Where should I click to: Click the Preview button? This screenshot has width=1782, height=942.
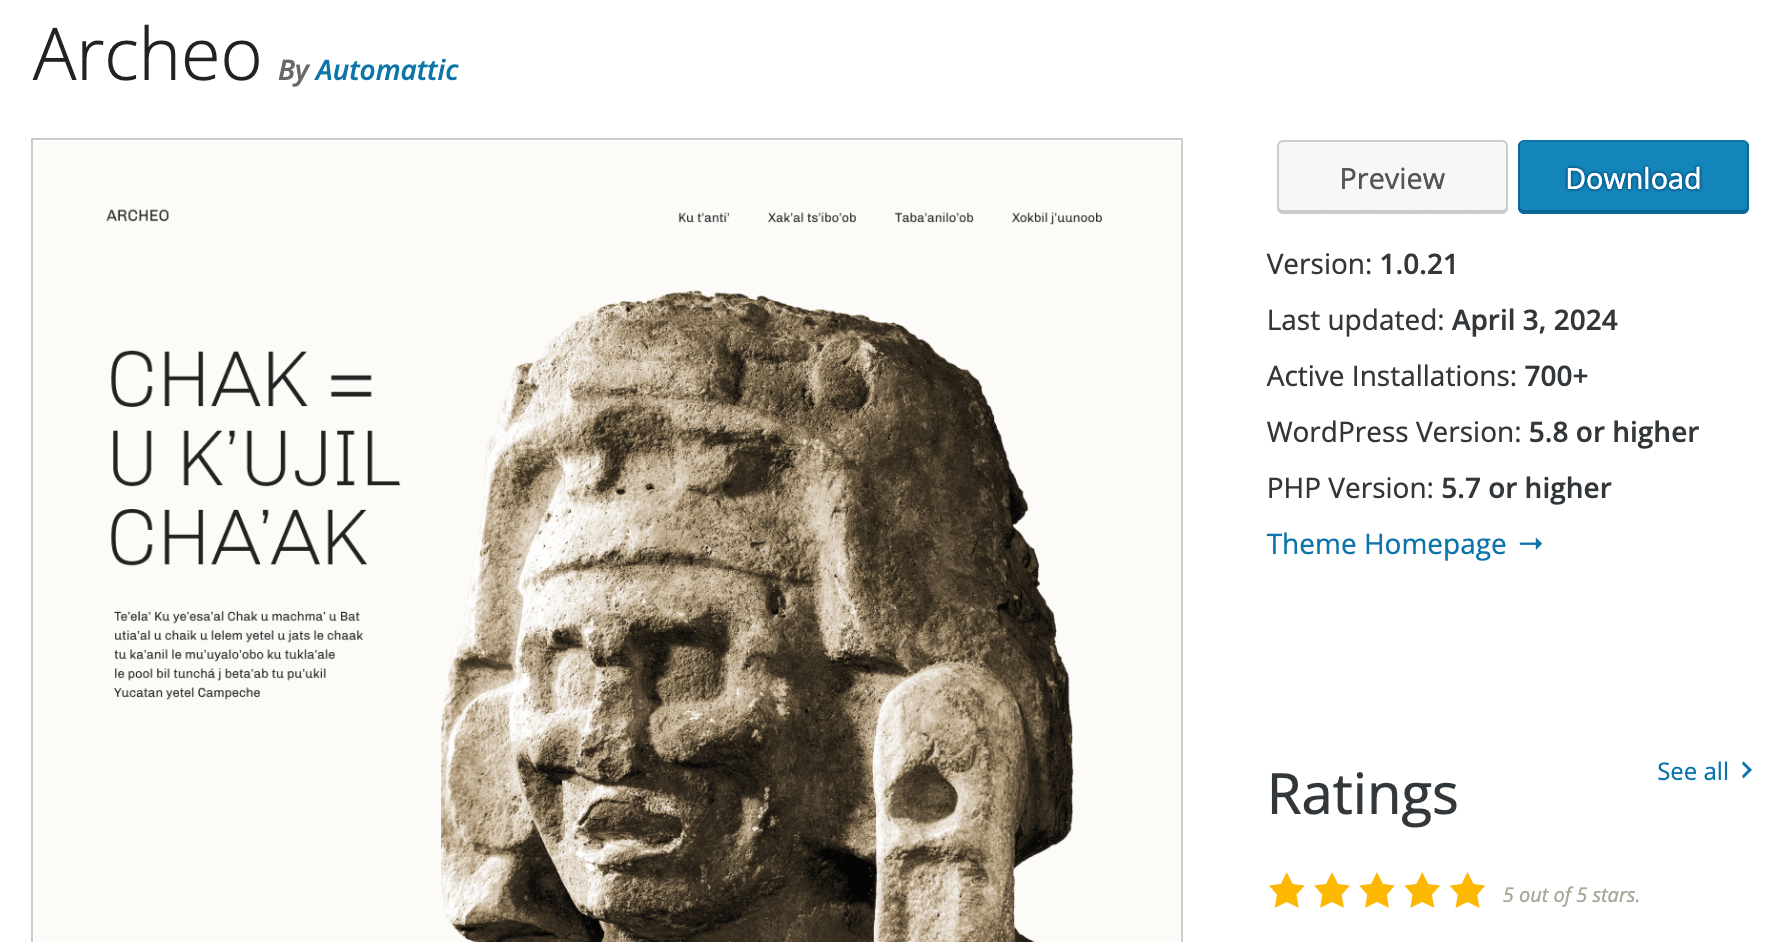click(1391, 177)
